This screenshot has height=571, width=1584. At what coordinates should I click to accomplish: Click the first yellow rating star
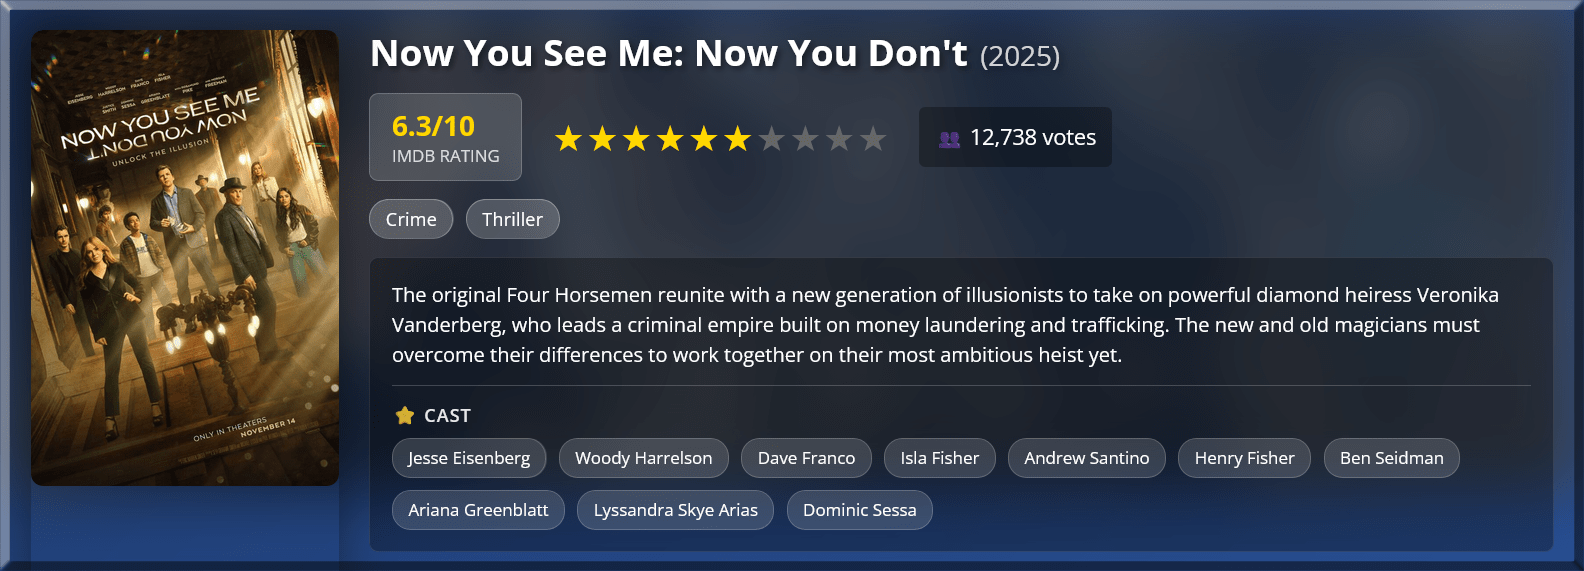[x=568, y=139]
